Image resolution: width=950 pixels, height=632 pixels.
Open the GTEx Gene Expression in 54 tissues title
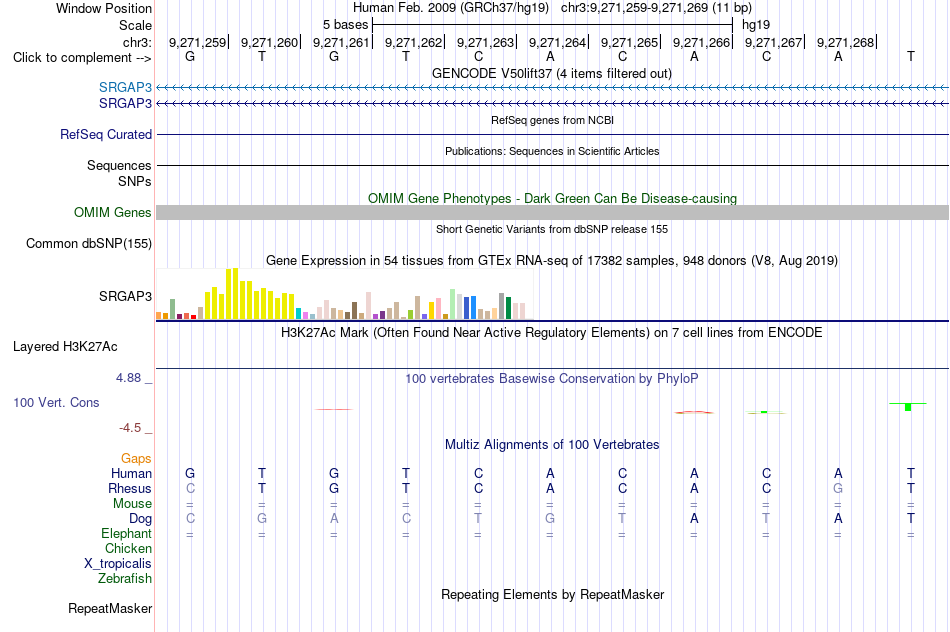(x=552, y=261)
